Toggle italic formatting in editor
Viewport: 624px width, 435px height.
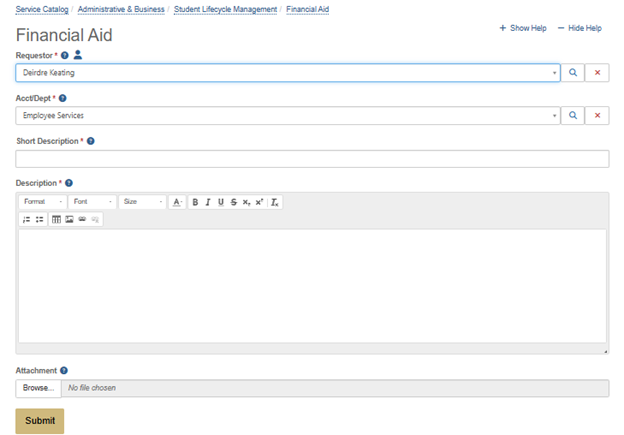click(x=208, y=202)
